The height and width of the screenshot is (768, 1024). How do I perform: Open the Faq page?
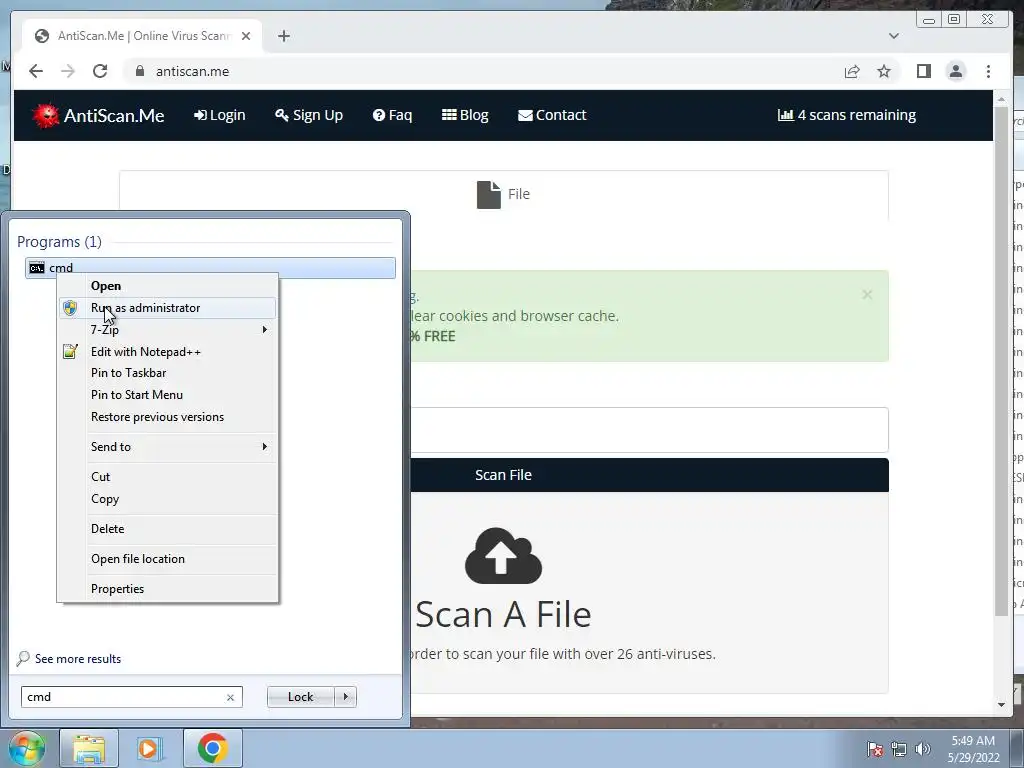coord(392,115)
